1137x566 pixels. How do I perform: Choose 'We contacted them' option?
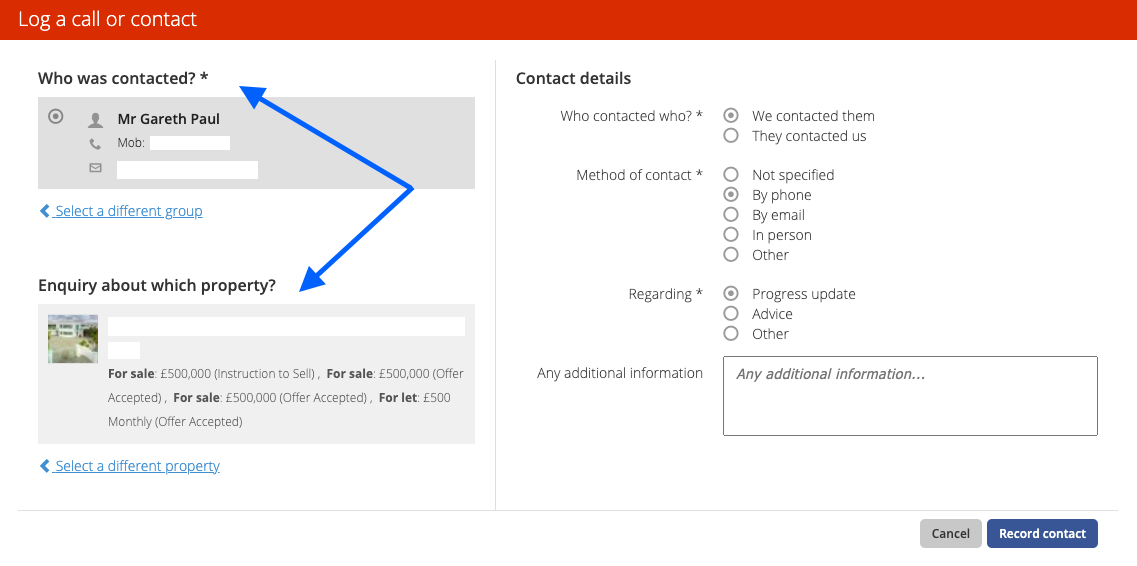[731, 116]
